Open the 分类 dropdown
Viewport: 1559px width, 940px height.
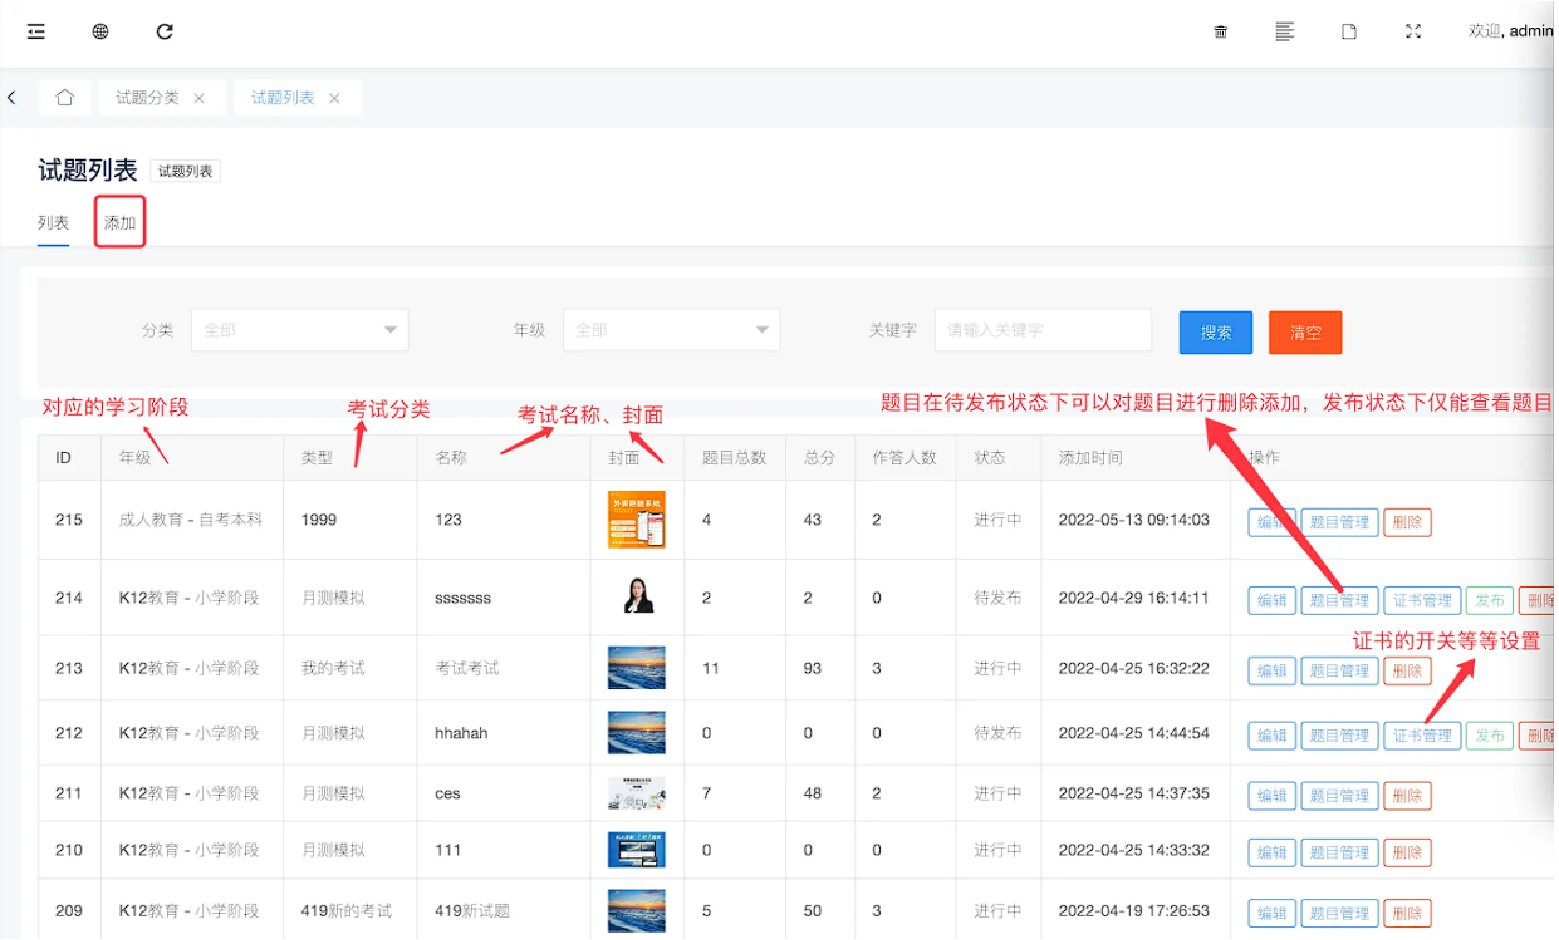point(299,330)
